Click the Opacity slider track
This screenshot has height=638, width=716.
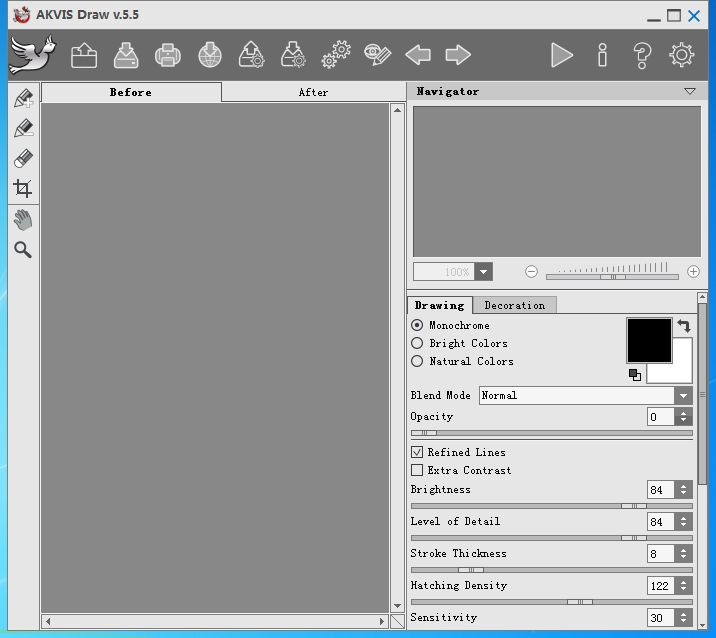(552, 433)
